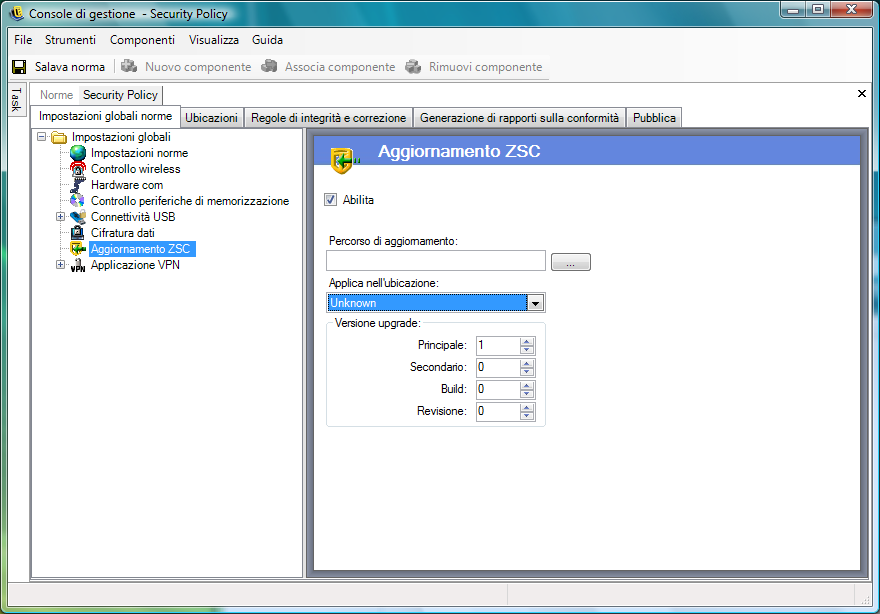Click the Controllo periferiche di memorizzazione disc icon
880x614 pixels.
click(78, 201)
